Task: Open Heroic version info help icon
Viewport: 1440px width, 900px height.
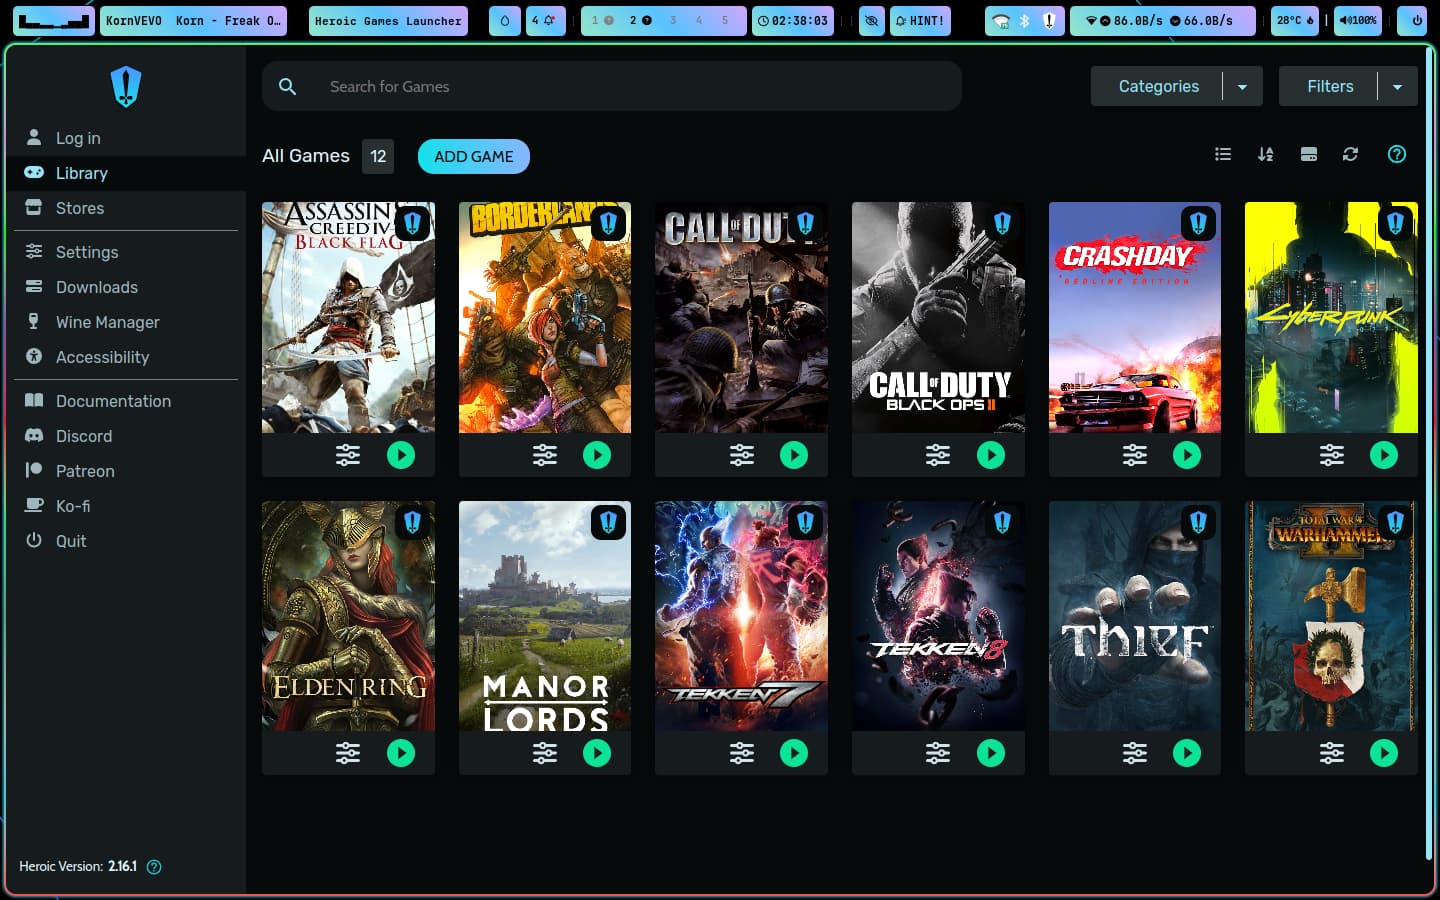Action: pyautogui.click(x=154, y=867)
